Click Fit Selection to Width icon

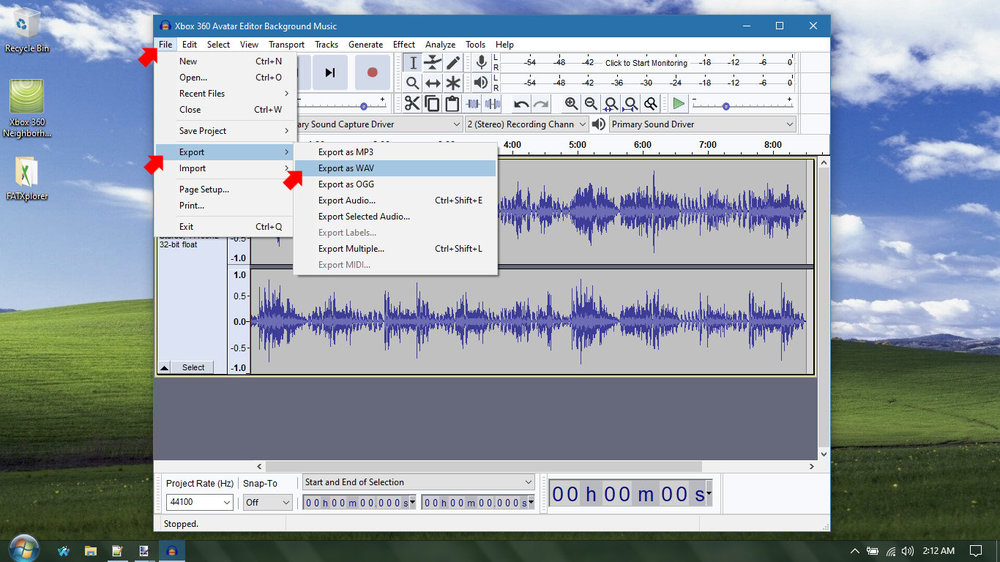pyautogui.click(x=611, y=103)
